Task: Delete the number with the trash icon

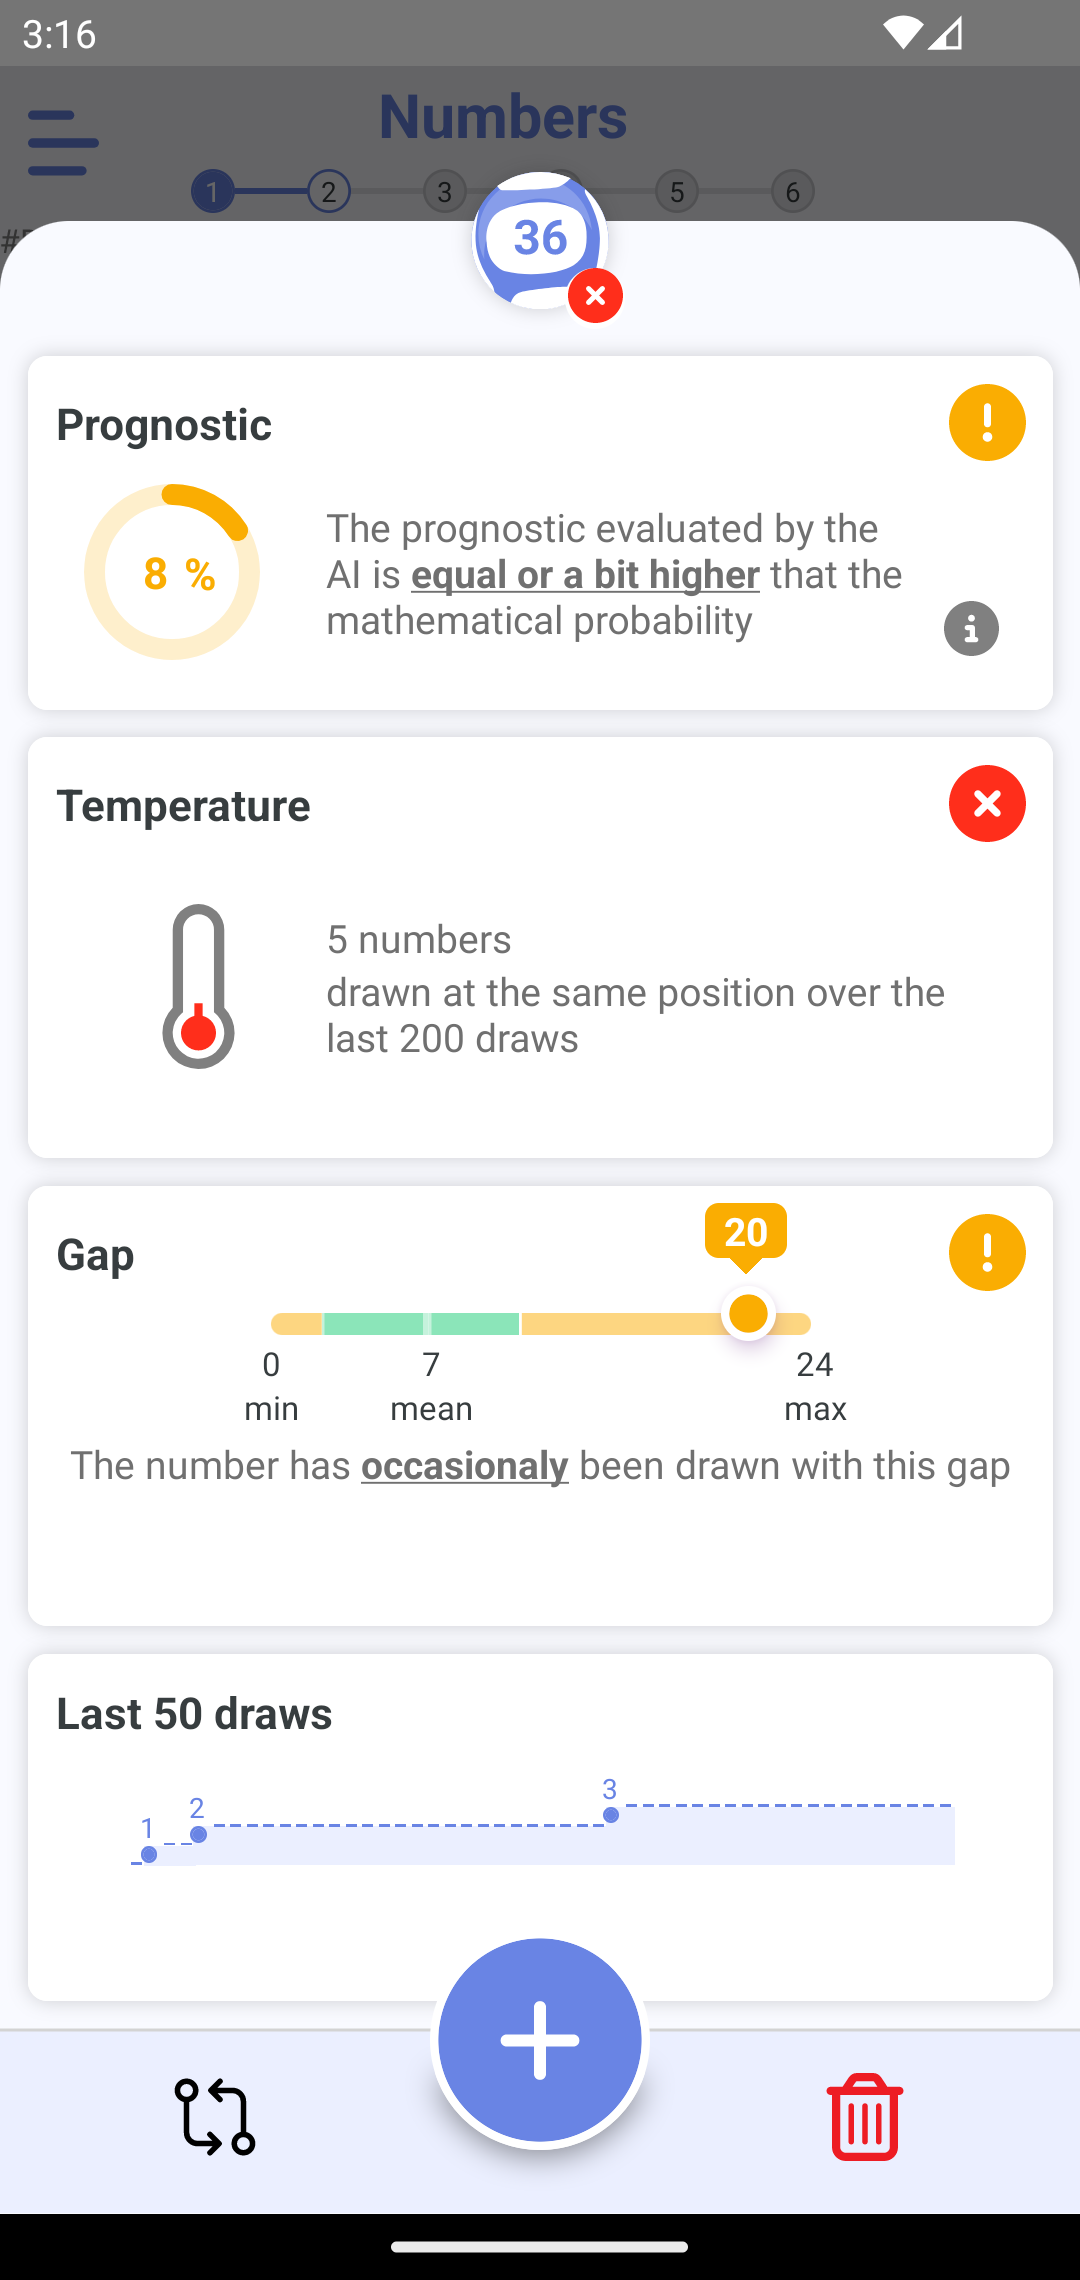Action: pos(865,2116)
